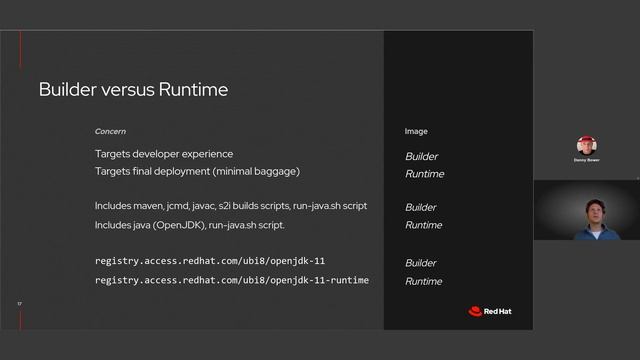Click 'Builder' next to developer experience
This screenshot has width=640, height=360.
(422, 156)
